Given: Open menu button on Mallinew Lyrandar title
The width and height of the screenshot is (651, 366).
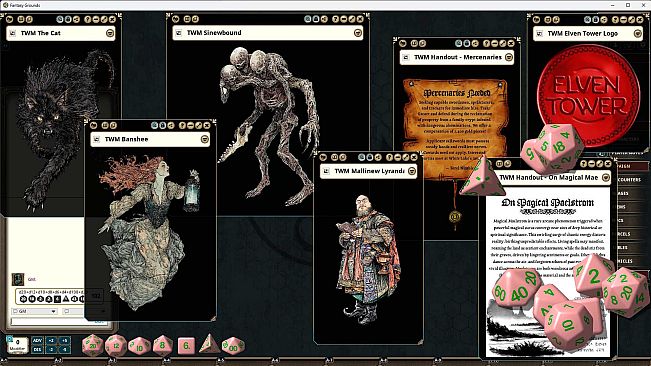Looking at the screenshot, I should [x=412, y=171].
